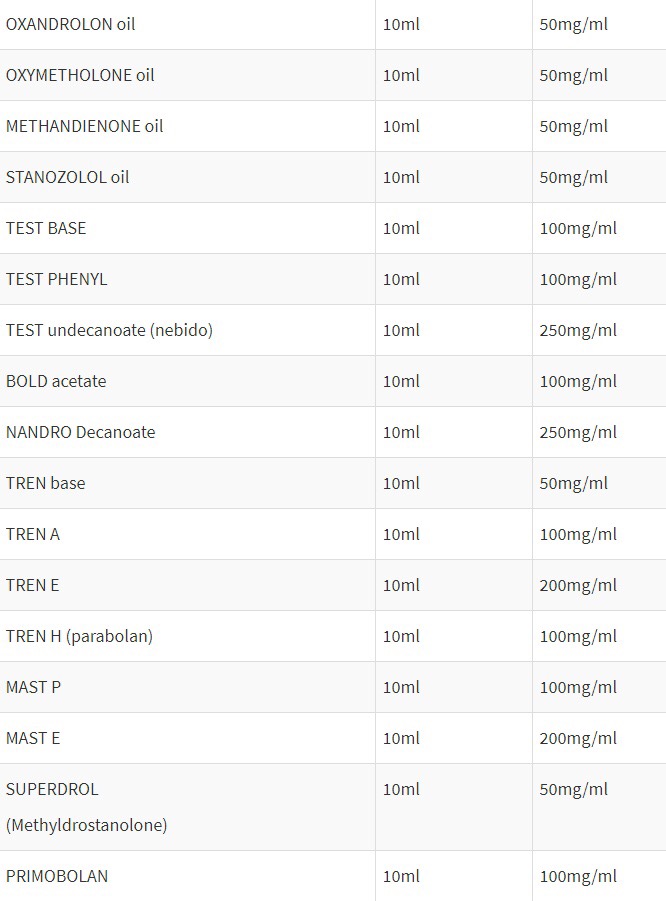Select the 200mg/ml concentration for TREN E
The width and height of the screenshot is (666, 901).
[x=578, y=585]
